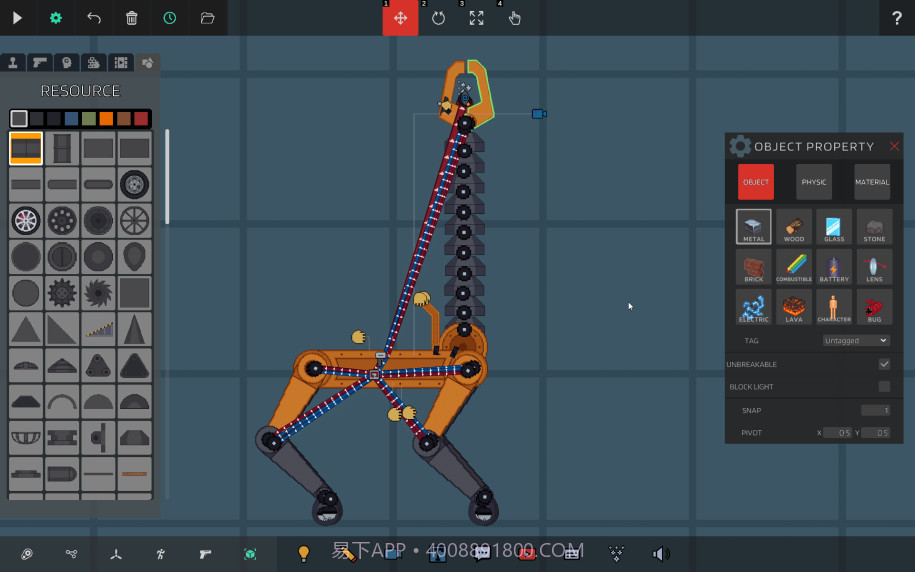The width and height of the screenshot is (915, 572).
Task: Pick the blue color swatch
Action: (71, 119)
